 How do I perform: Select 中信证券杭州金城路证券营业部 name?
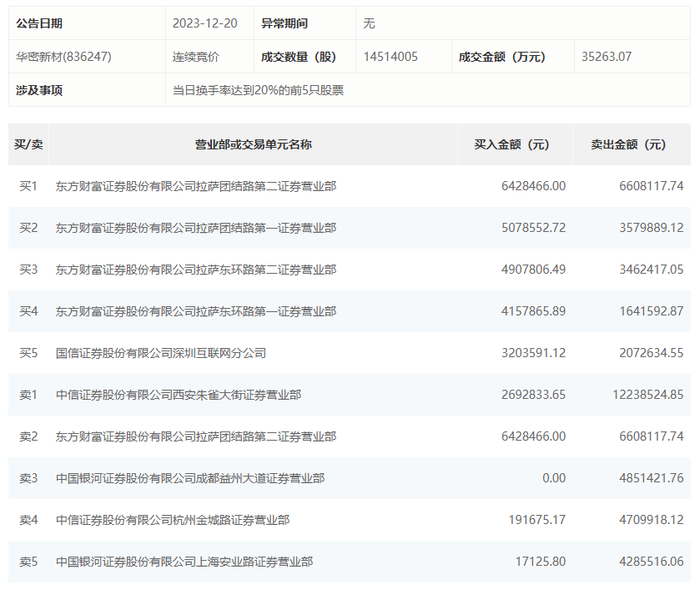pyautogui.click(x=173, y=520)
